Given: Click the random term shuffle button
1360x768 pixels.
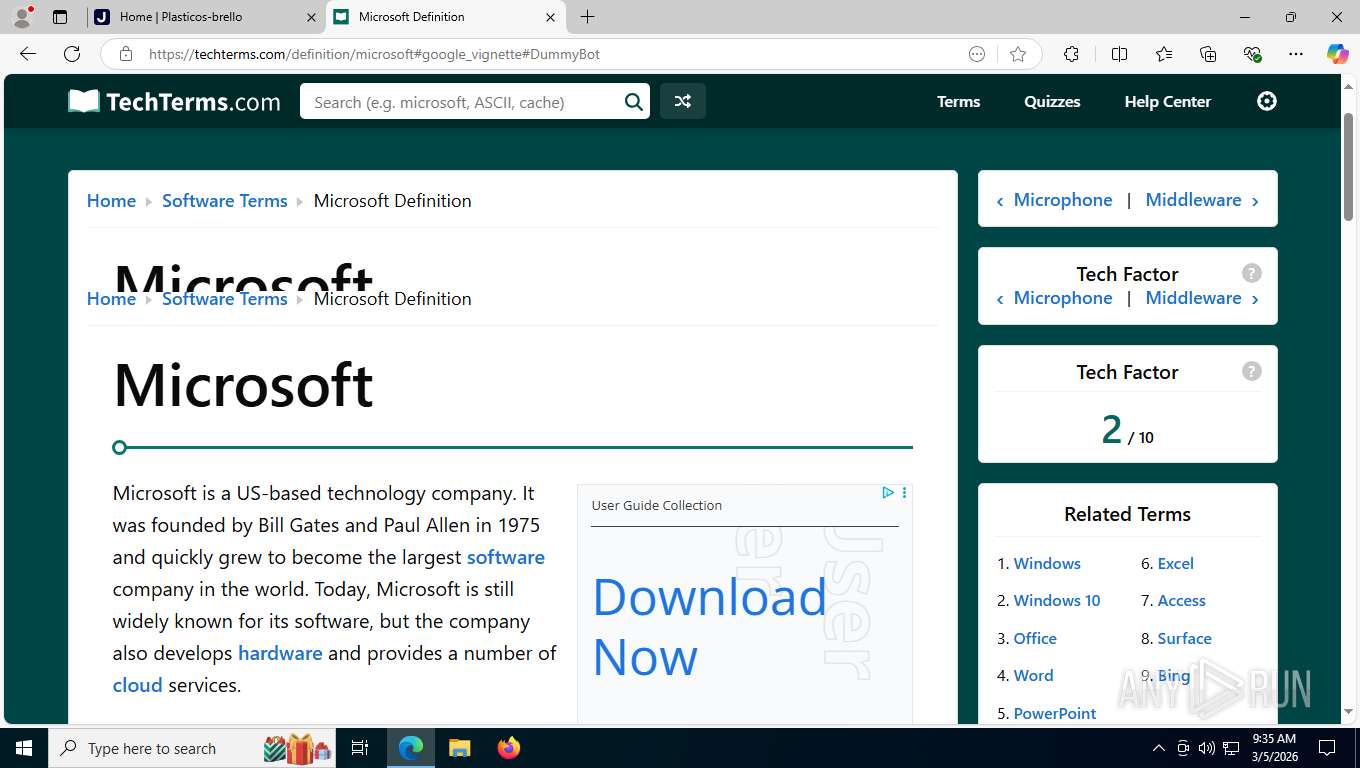Looking at the screenshot, I should pyautogui.click(x=683, y=101).
